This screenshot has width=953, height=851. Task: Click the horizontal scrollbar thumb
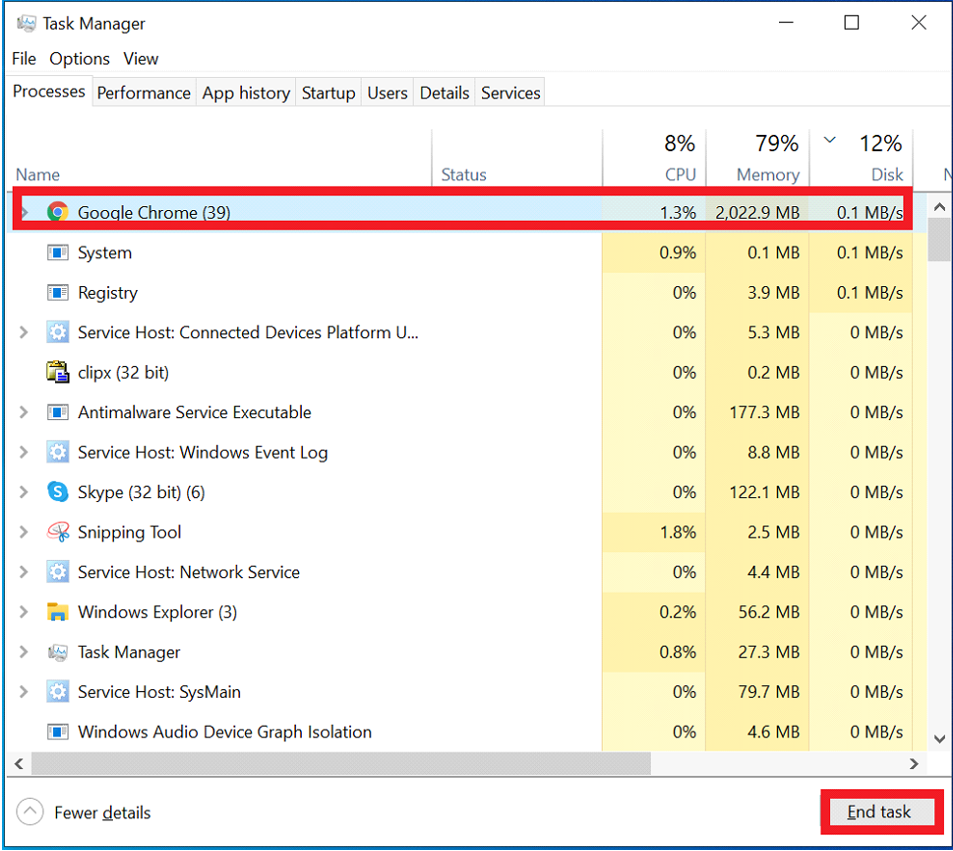(341, 763)
